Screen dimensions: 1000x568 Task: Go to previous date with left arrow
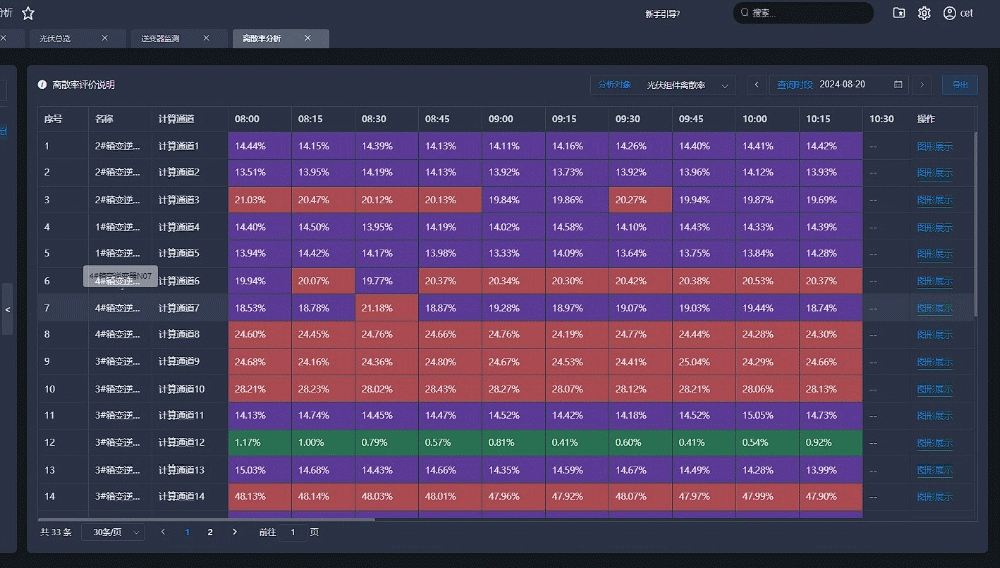coord(756,85)
